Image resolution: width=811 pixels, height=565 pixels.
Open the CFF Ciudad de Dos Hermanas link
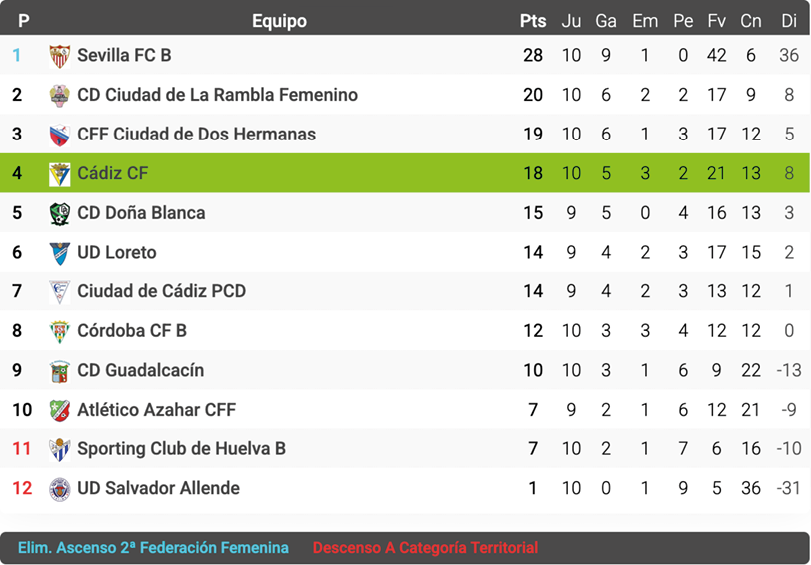point(196,135)
